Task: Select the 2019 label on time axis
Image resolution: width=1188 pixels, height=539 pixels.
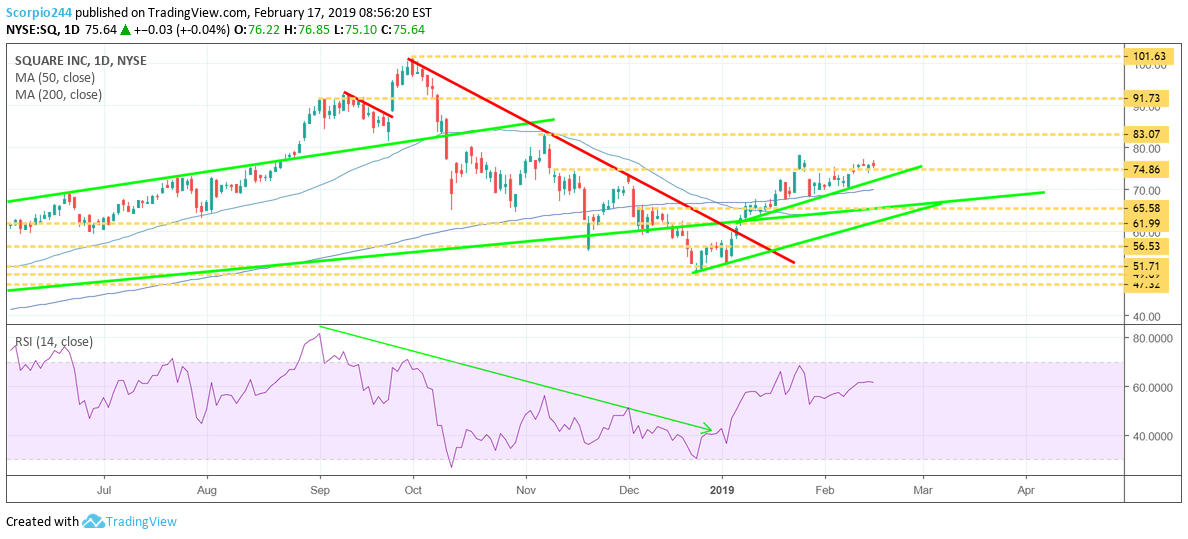Action: 722,491
